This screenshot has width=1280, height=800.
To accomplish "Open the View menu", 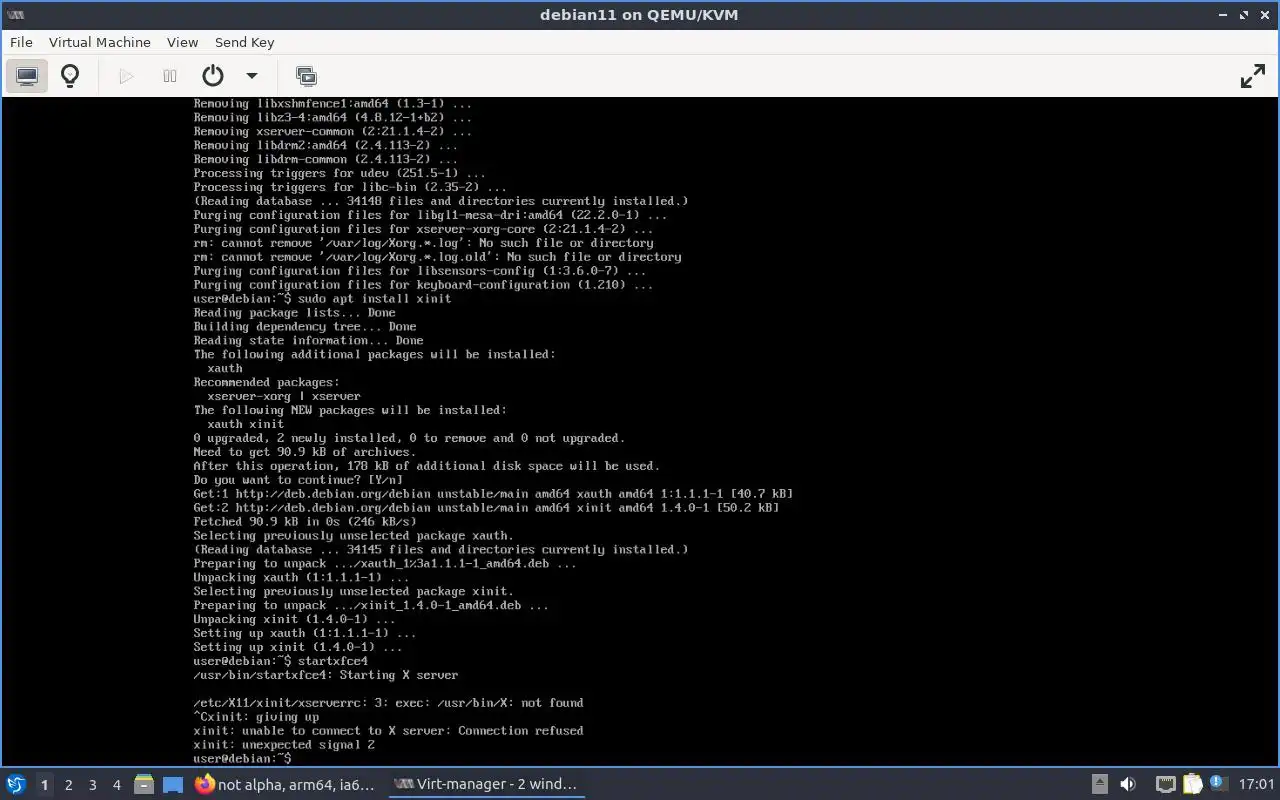I will [183, 42].
